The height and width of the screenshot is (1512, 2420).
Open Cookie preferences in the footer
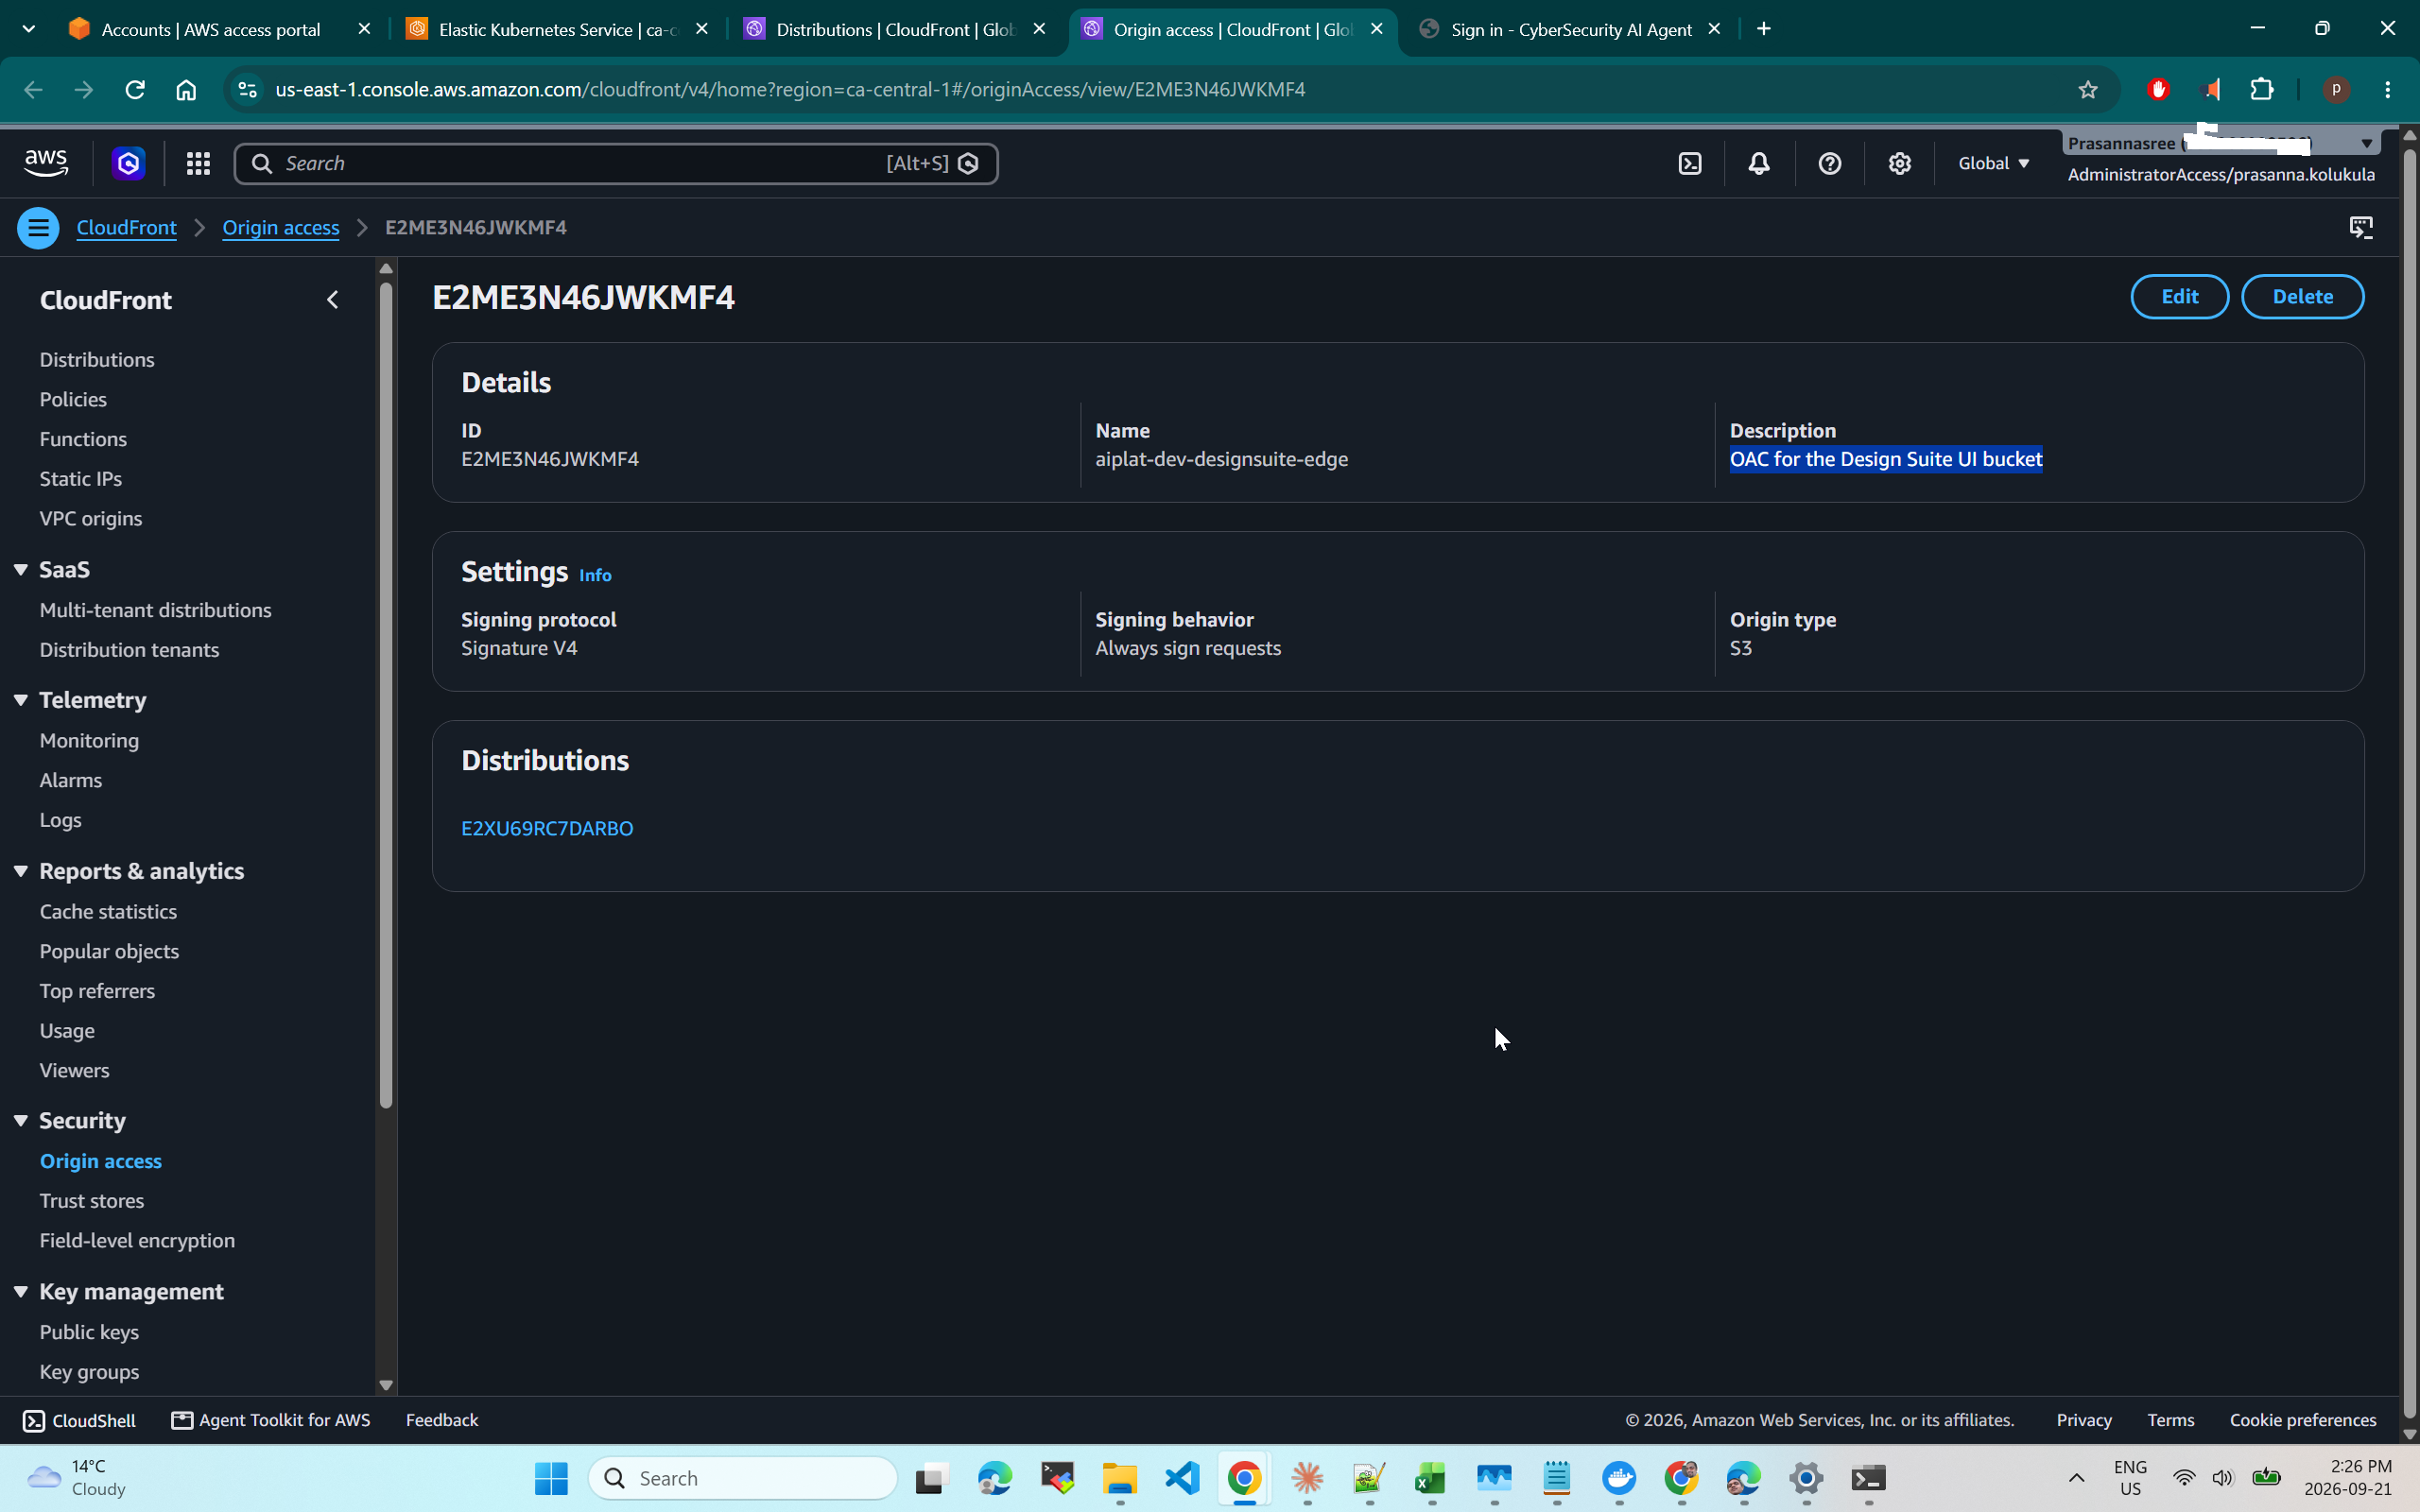click(x=2302, y=1420)
